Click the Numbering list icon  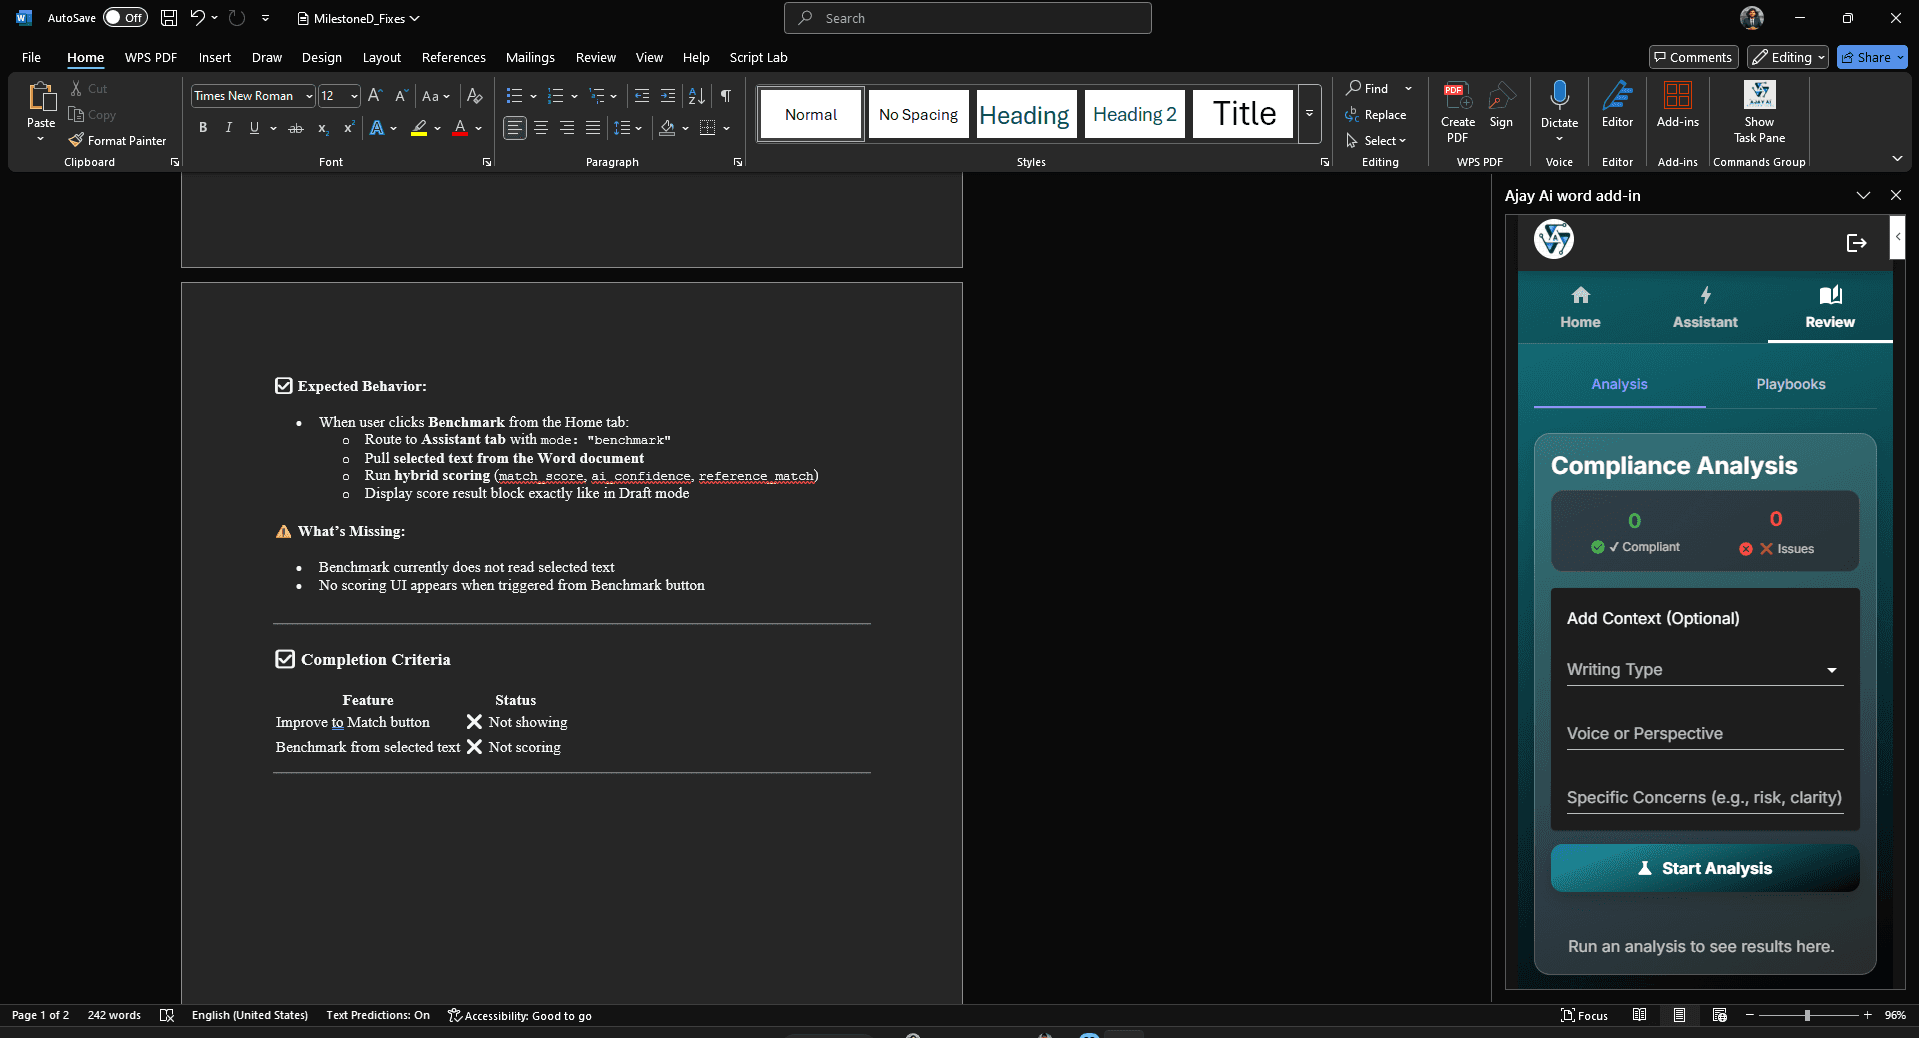coord(556,96)
